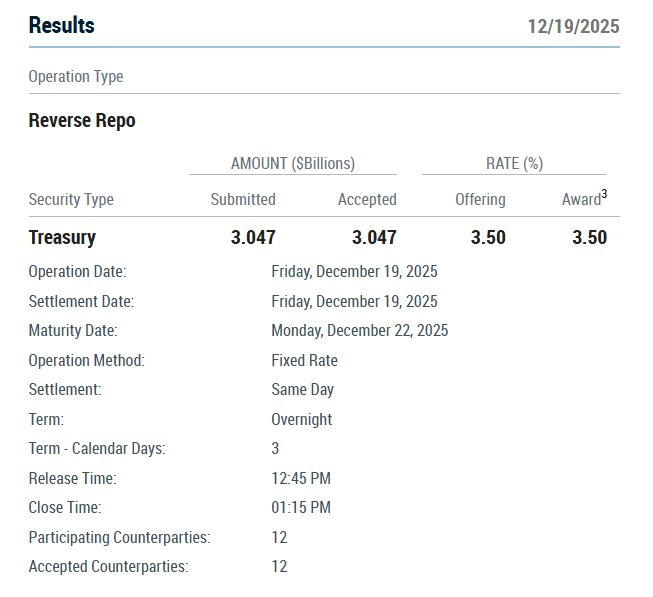The width and height of the screenshot is (653, 597).
Task: Select the 12/19/2025 date in the header
Action: [573, 26]
